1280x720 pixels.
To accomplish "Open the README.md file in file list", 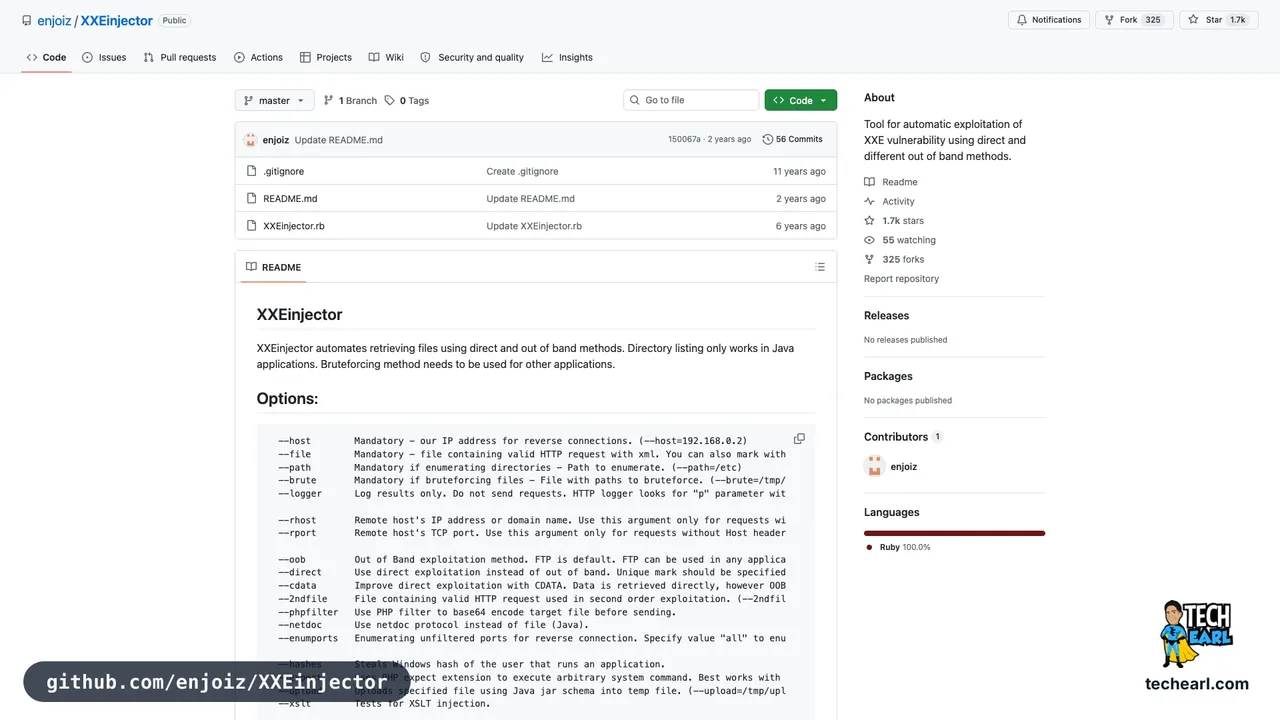I will [290, 198].
